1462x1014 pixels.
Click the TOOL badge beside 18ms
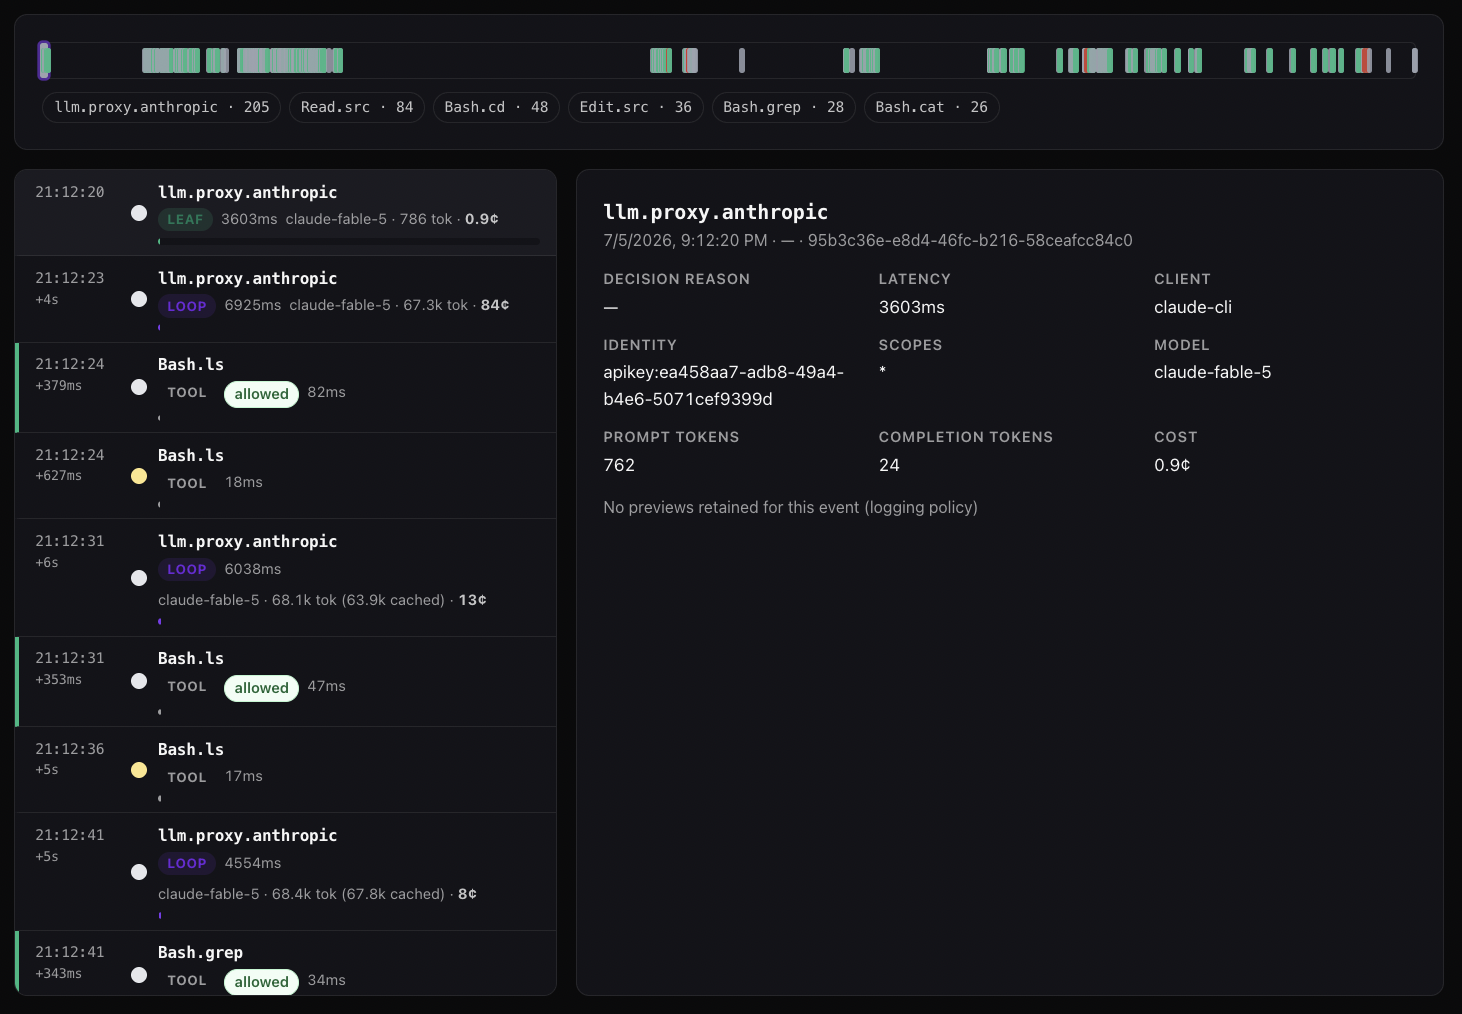point(187,483)
